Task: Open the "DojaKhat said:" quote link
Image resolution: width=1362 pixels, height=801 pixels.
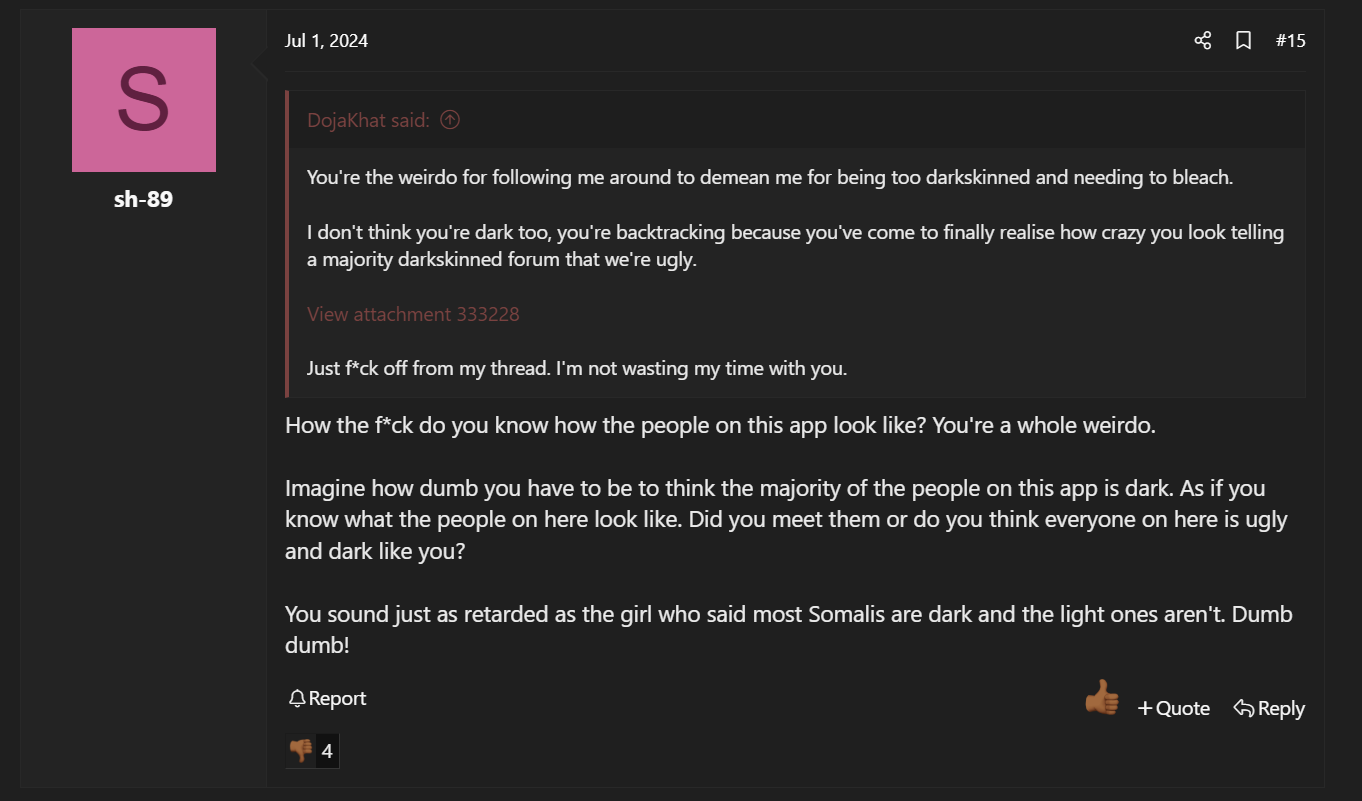Action: click(x=368, y=120)
